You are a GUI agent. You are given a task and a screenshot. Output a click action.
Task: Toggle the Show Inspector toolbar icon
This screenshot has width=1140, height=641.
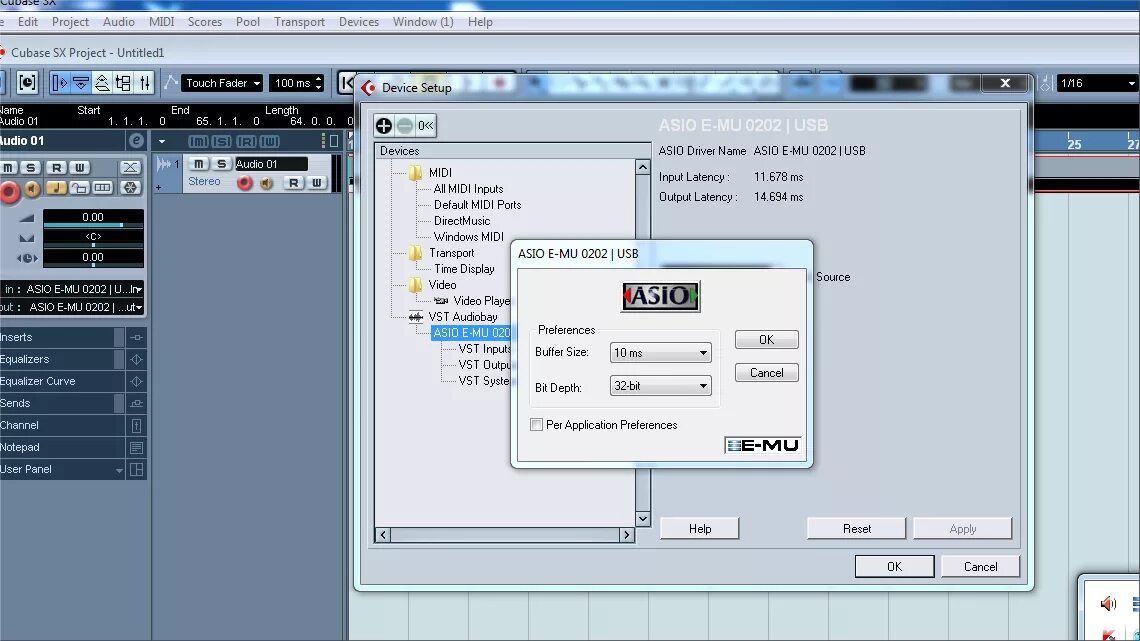click(x=60, y=83)
